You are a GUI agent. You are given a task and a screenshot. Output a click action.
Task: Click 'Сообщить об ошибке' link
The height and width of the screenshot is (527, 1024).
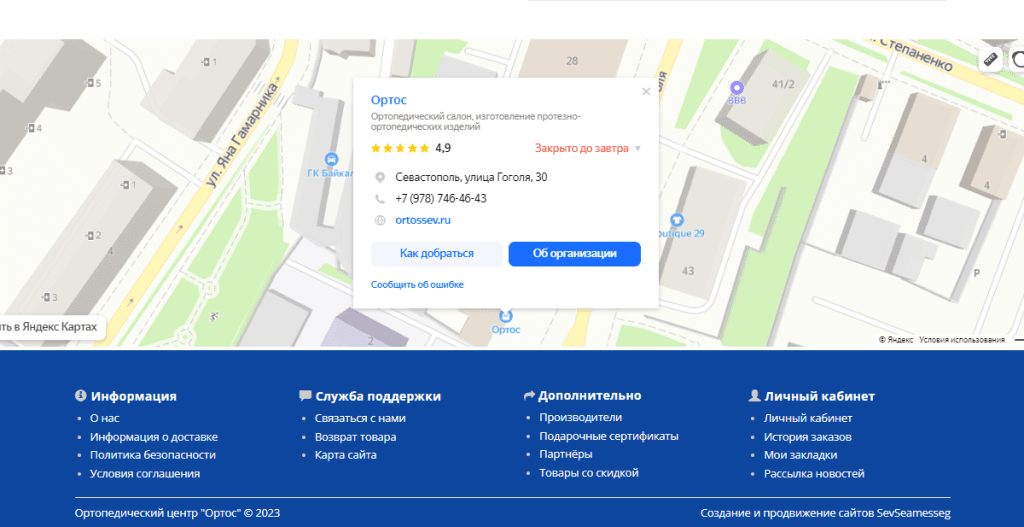point(417,285)
